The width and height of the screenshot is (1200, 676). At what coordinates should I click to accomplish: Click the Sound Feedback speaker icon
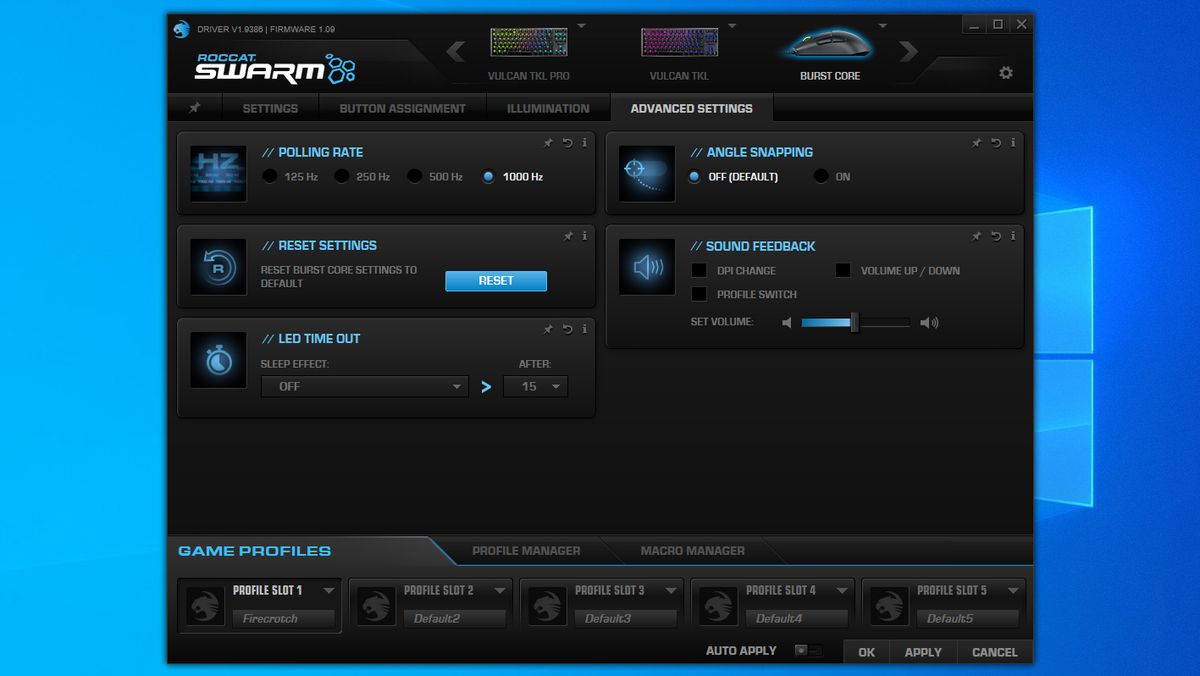pos(647,267)
